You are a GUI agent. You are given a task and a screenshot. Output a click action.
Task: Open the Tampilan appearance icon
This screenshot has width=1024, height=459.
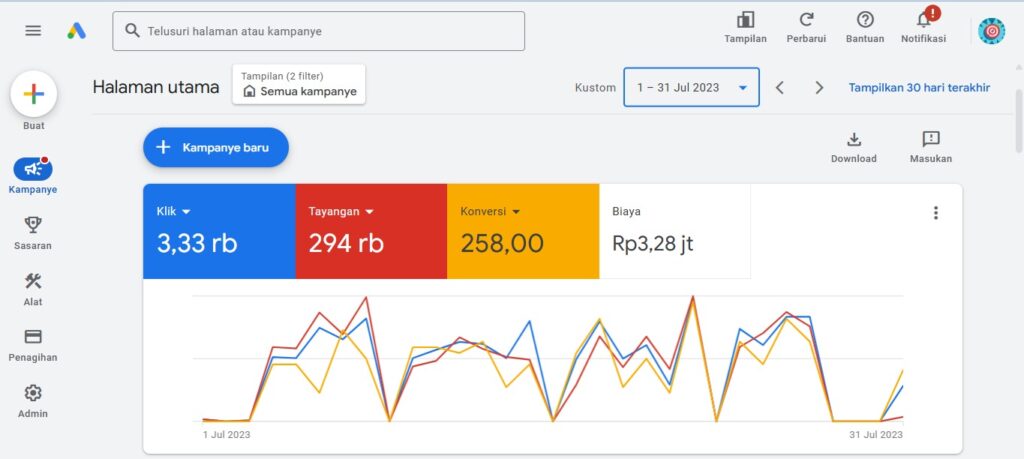pyautogui.click(x=745, y=20)
